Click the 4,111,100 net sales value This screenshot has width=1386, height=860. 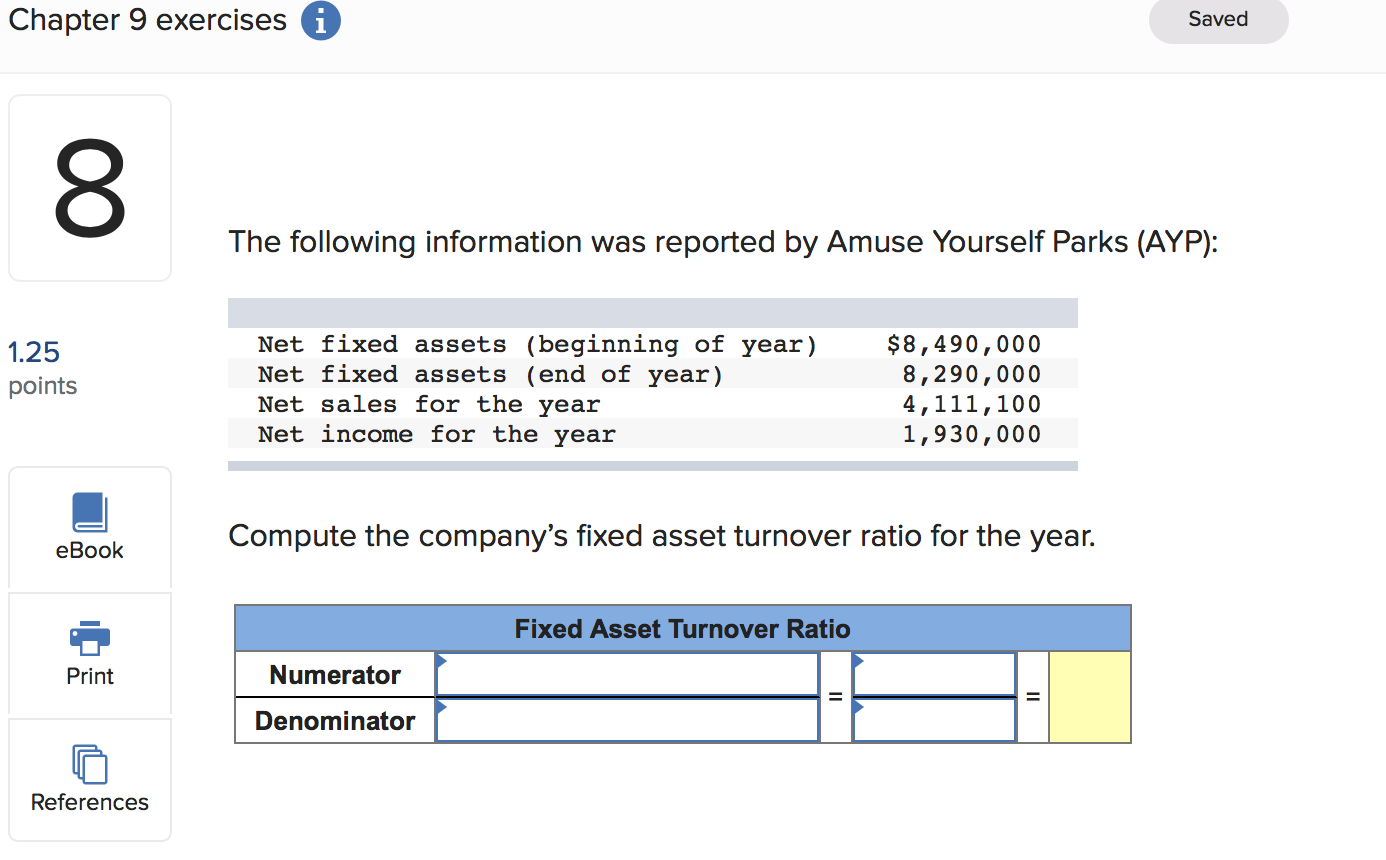(x=971, y=404)
